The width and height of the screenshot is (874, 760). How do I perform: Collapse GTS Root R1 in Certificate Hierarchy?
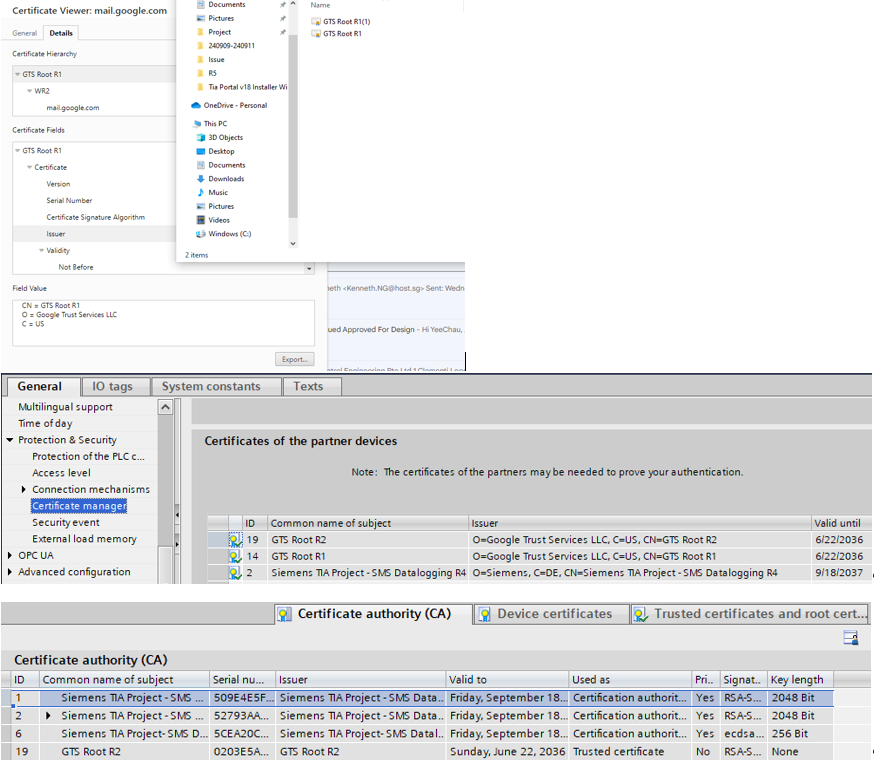17,74
